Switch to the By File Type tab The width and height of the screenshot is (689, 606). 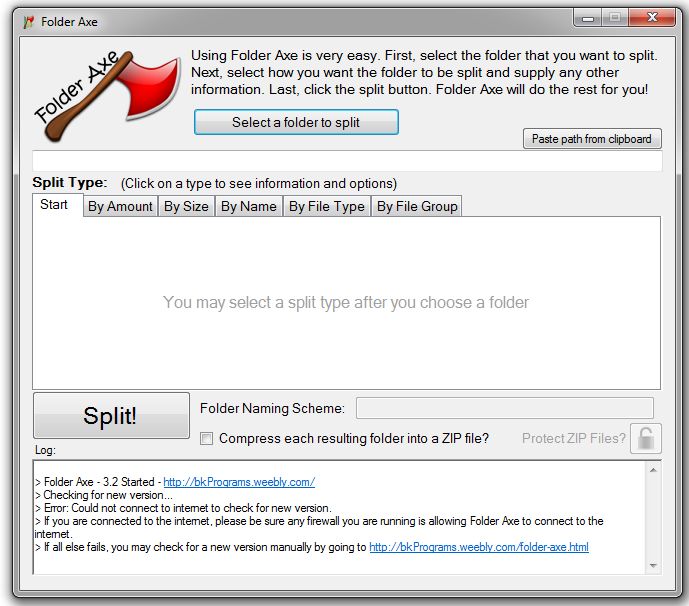coord(326,206)
